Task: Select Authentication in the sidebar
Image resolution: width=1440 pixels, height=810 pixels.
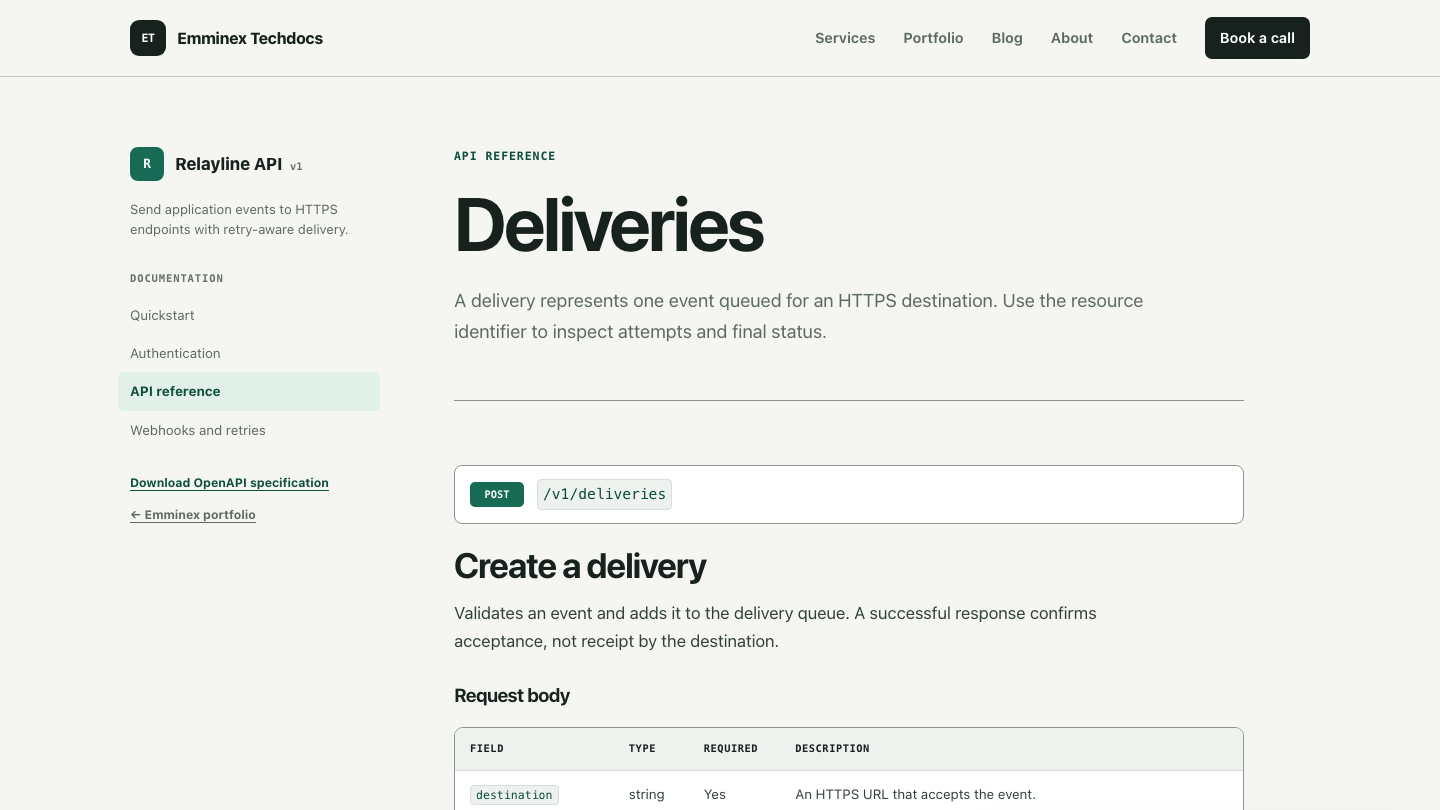Action: [x=249, y=353]
